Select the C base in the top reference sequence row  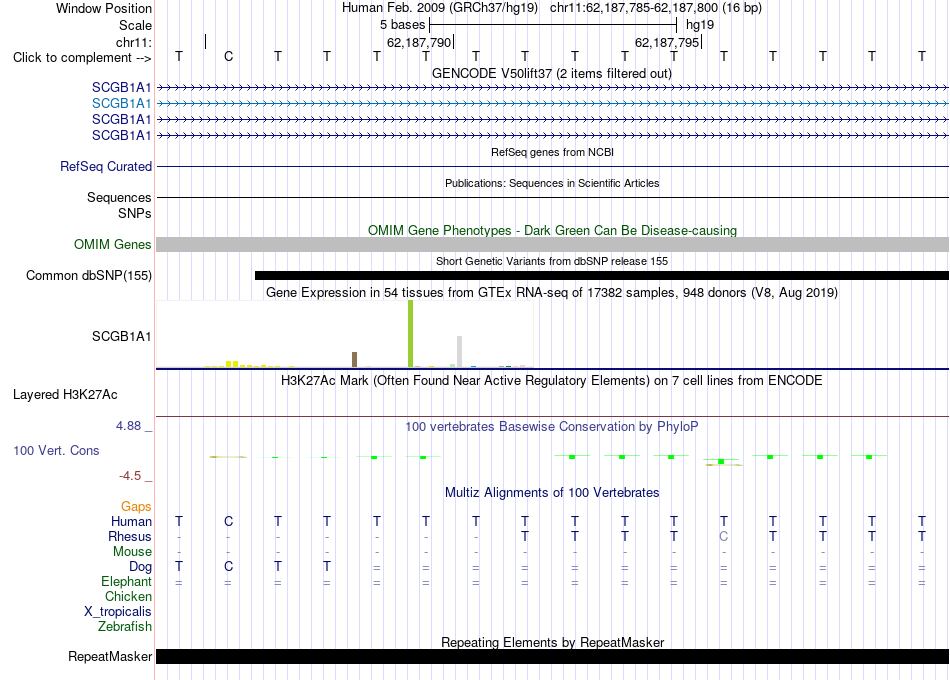pos(228,56)
